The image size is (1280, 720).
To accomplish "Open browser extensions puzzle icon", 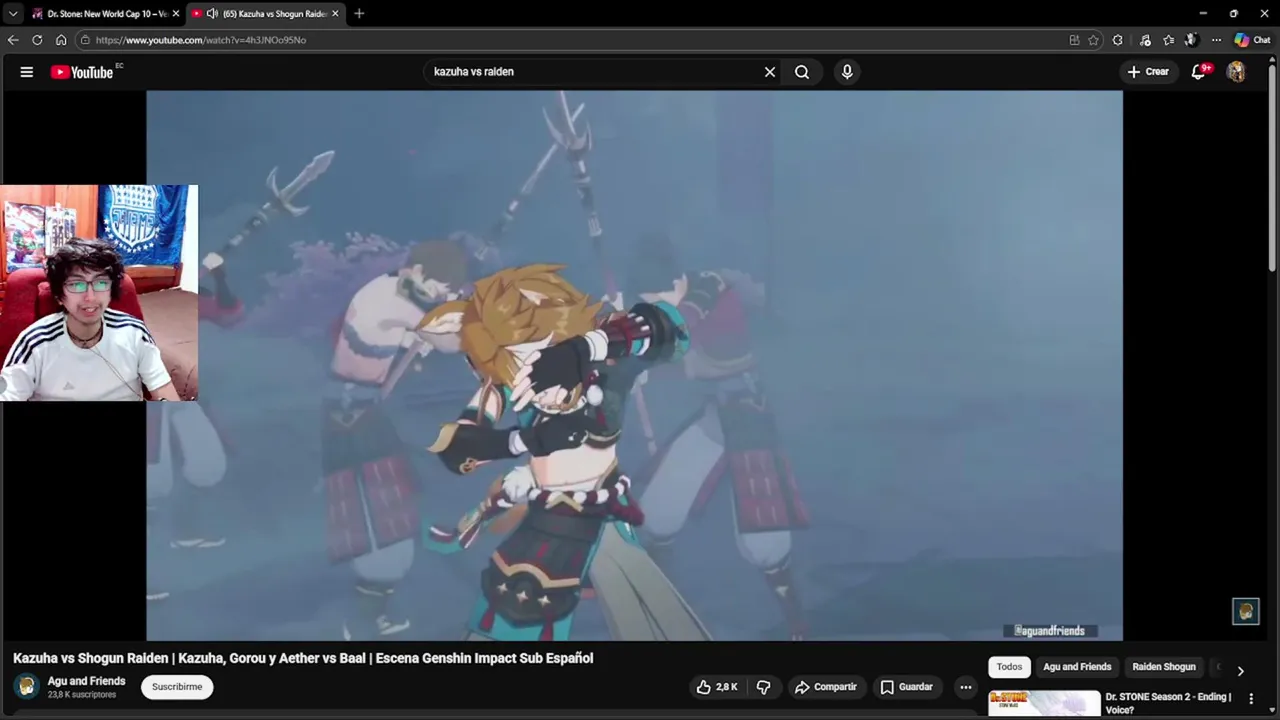I will pos(1117,40).
